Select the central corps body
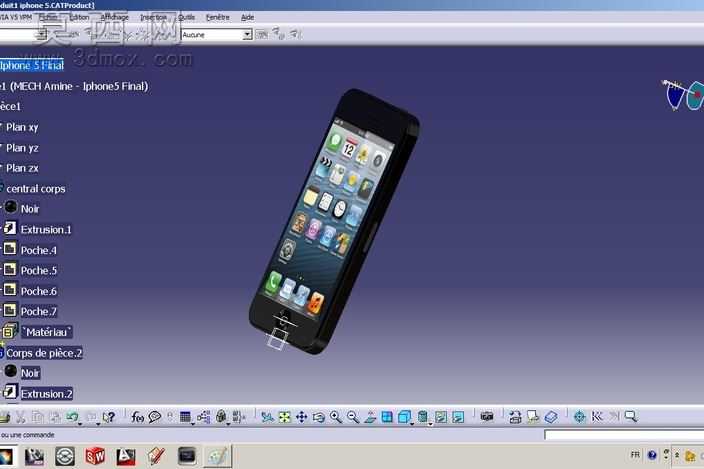This screenshot has height=469, width=704. 35,188
